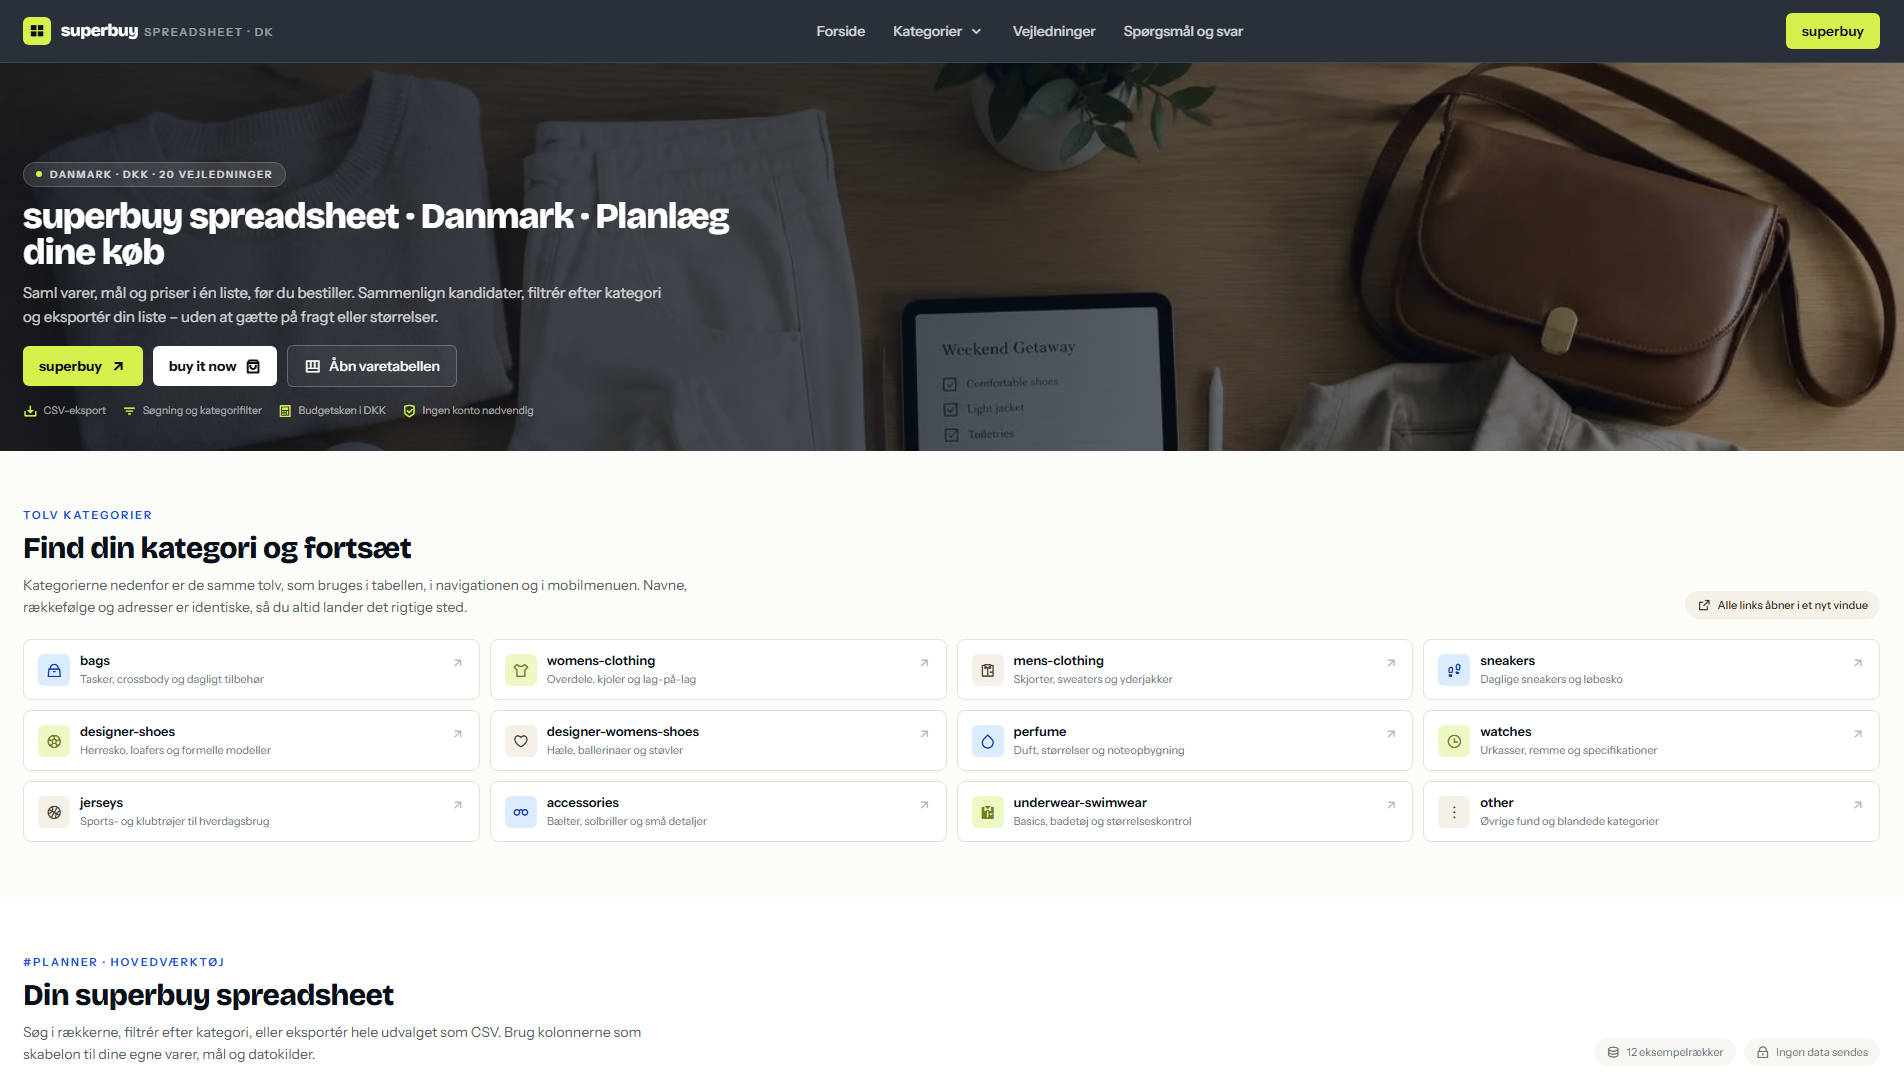
Task: Open the designer-womens-shoes title link
Action: (x=623, y=732)
